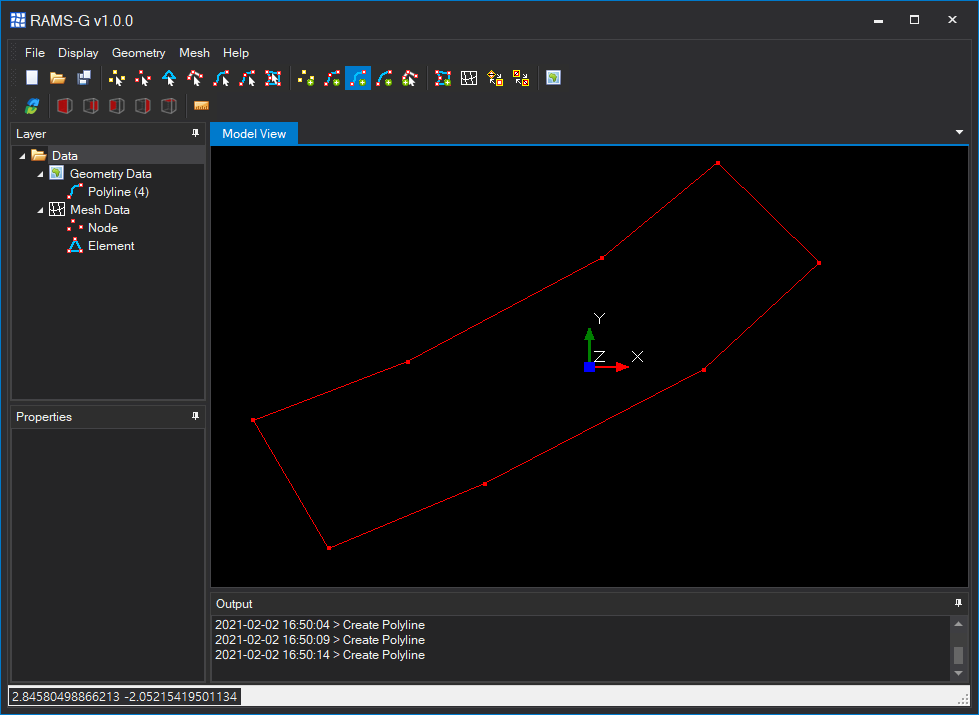Click the Output panel scrollbar down arrow
Screen dimensions: 979x715
point(958,673)
